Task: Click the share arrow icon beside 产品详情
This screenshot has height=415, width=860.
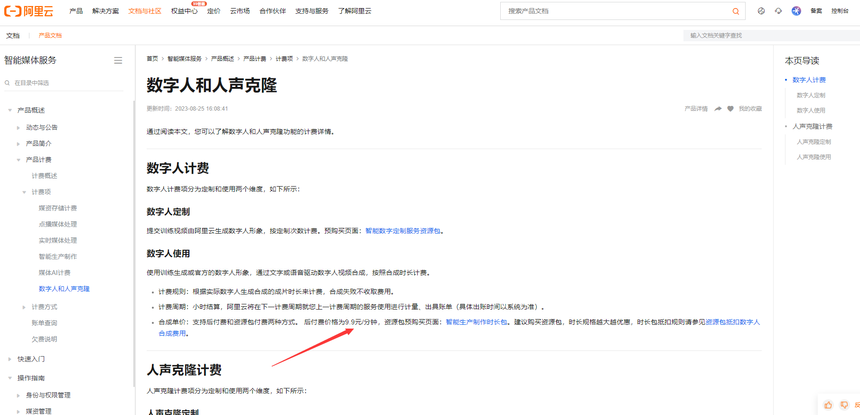Action: (x=718, y=109)
